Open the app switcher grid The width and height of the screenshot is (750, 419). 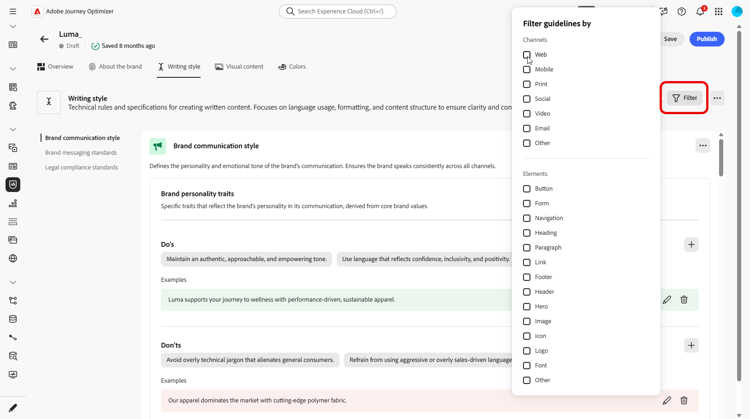coord(718,12)
